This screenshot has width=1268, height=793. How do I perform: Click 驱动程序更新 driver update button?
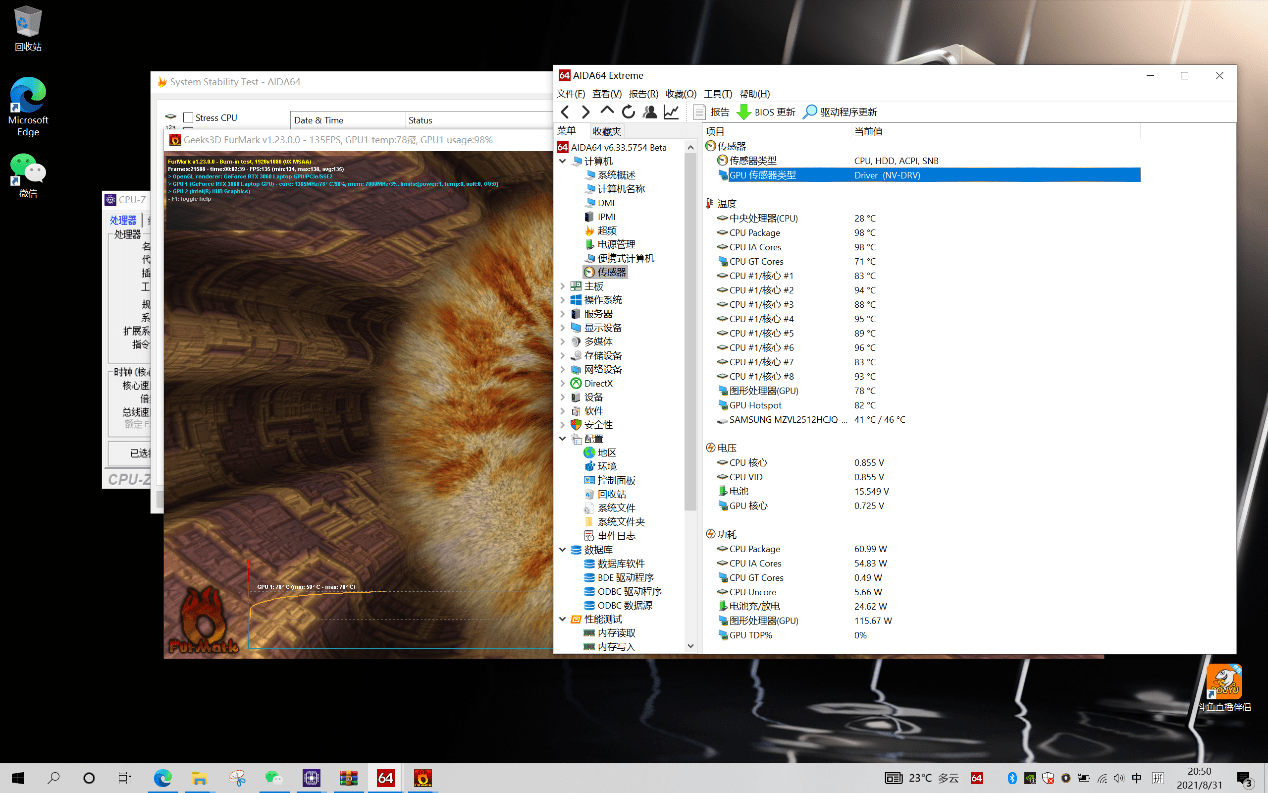[x=840, y=112]
